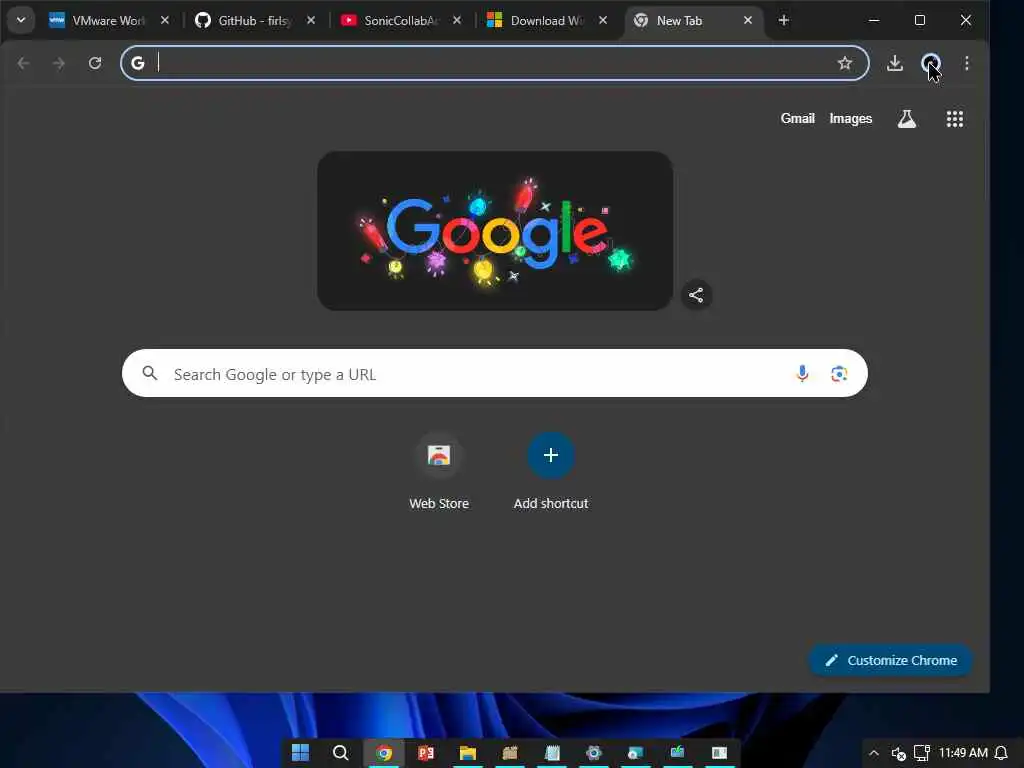Open the Google apps grid
Viewport: 1024px width, 768px height.
click(x=955, y=119)
